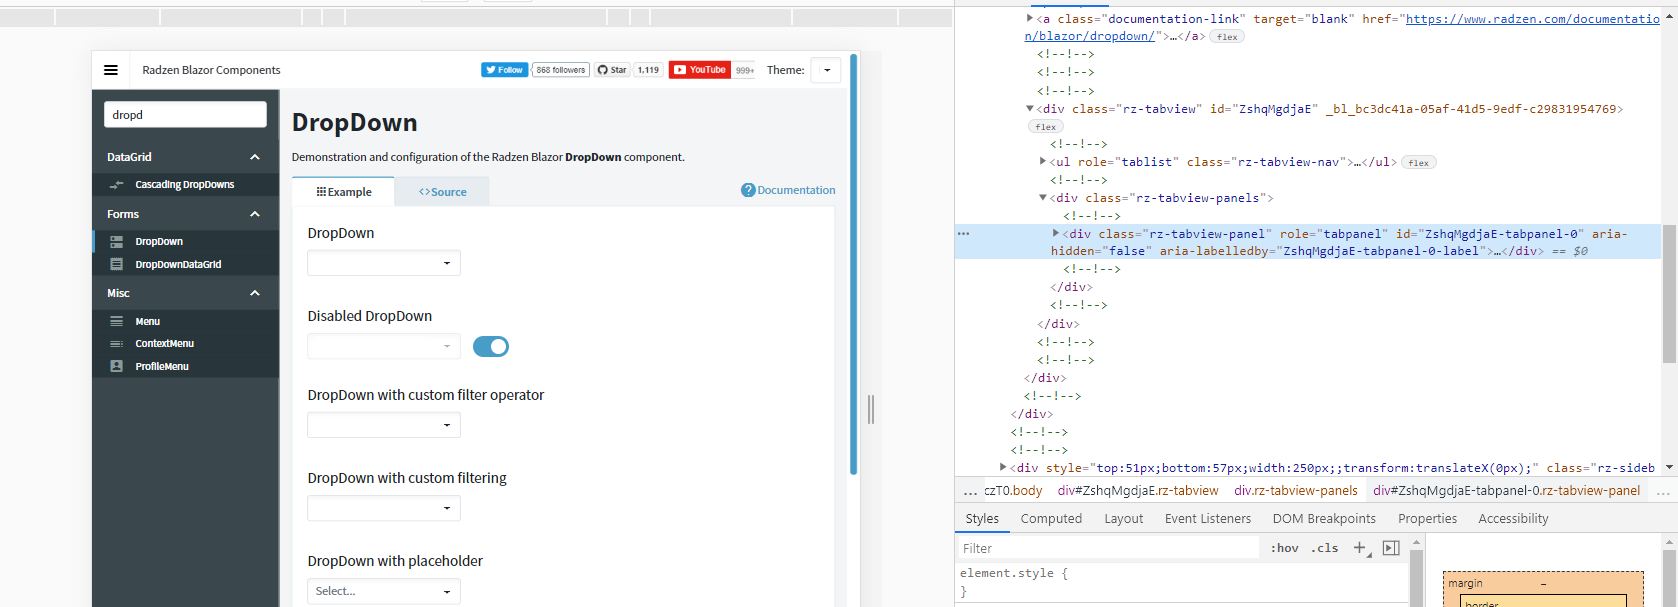
Task: Switch to the DOM Breakpoints tab
Action: coord(1324,519)
